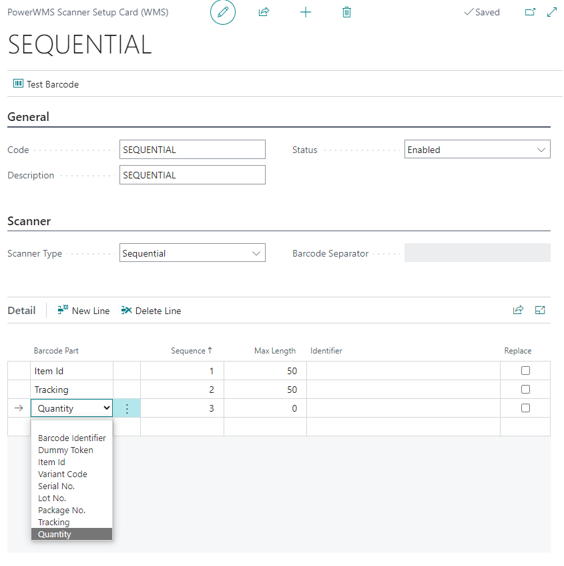Click the Max Length column header
Image resolution: width=564 pixels, height=566 pixels.
(x=275, y=351)
